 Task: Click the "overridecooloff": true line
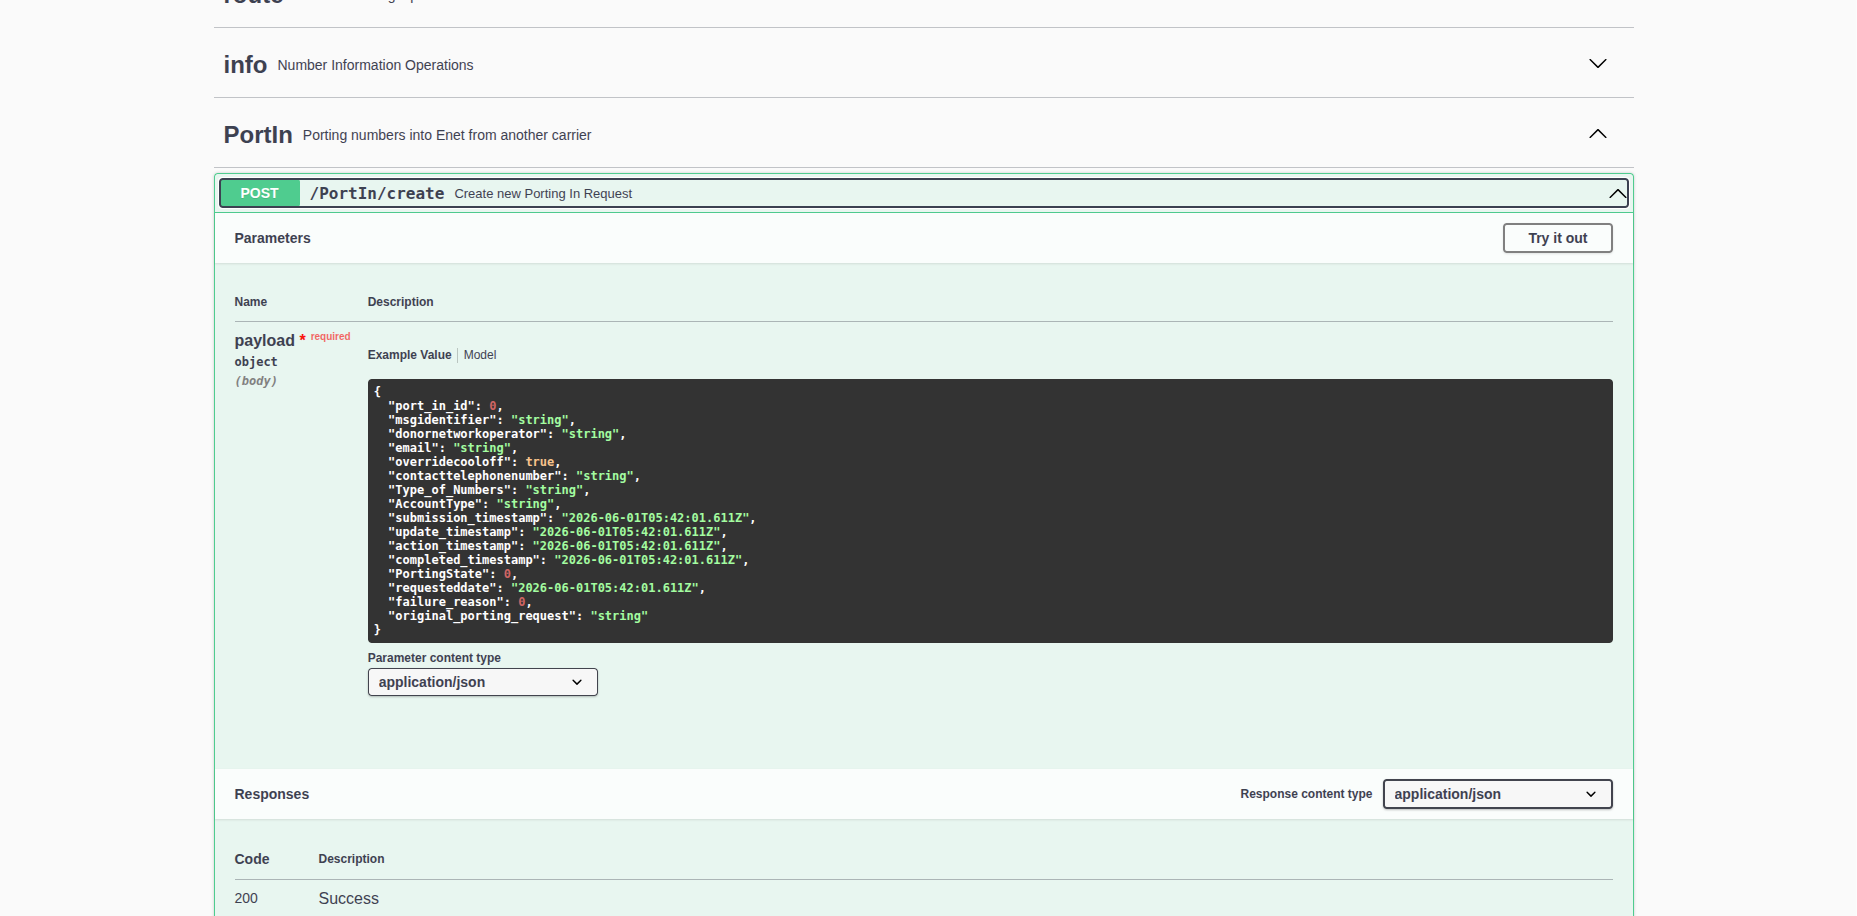(x=474, y=462)
